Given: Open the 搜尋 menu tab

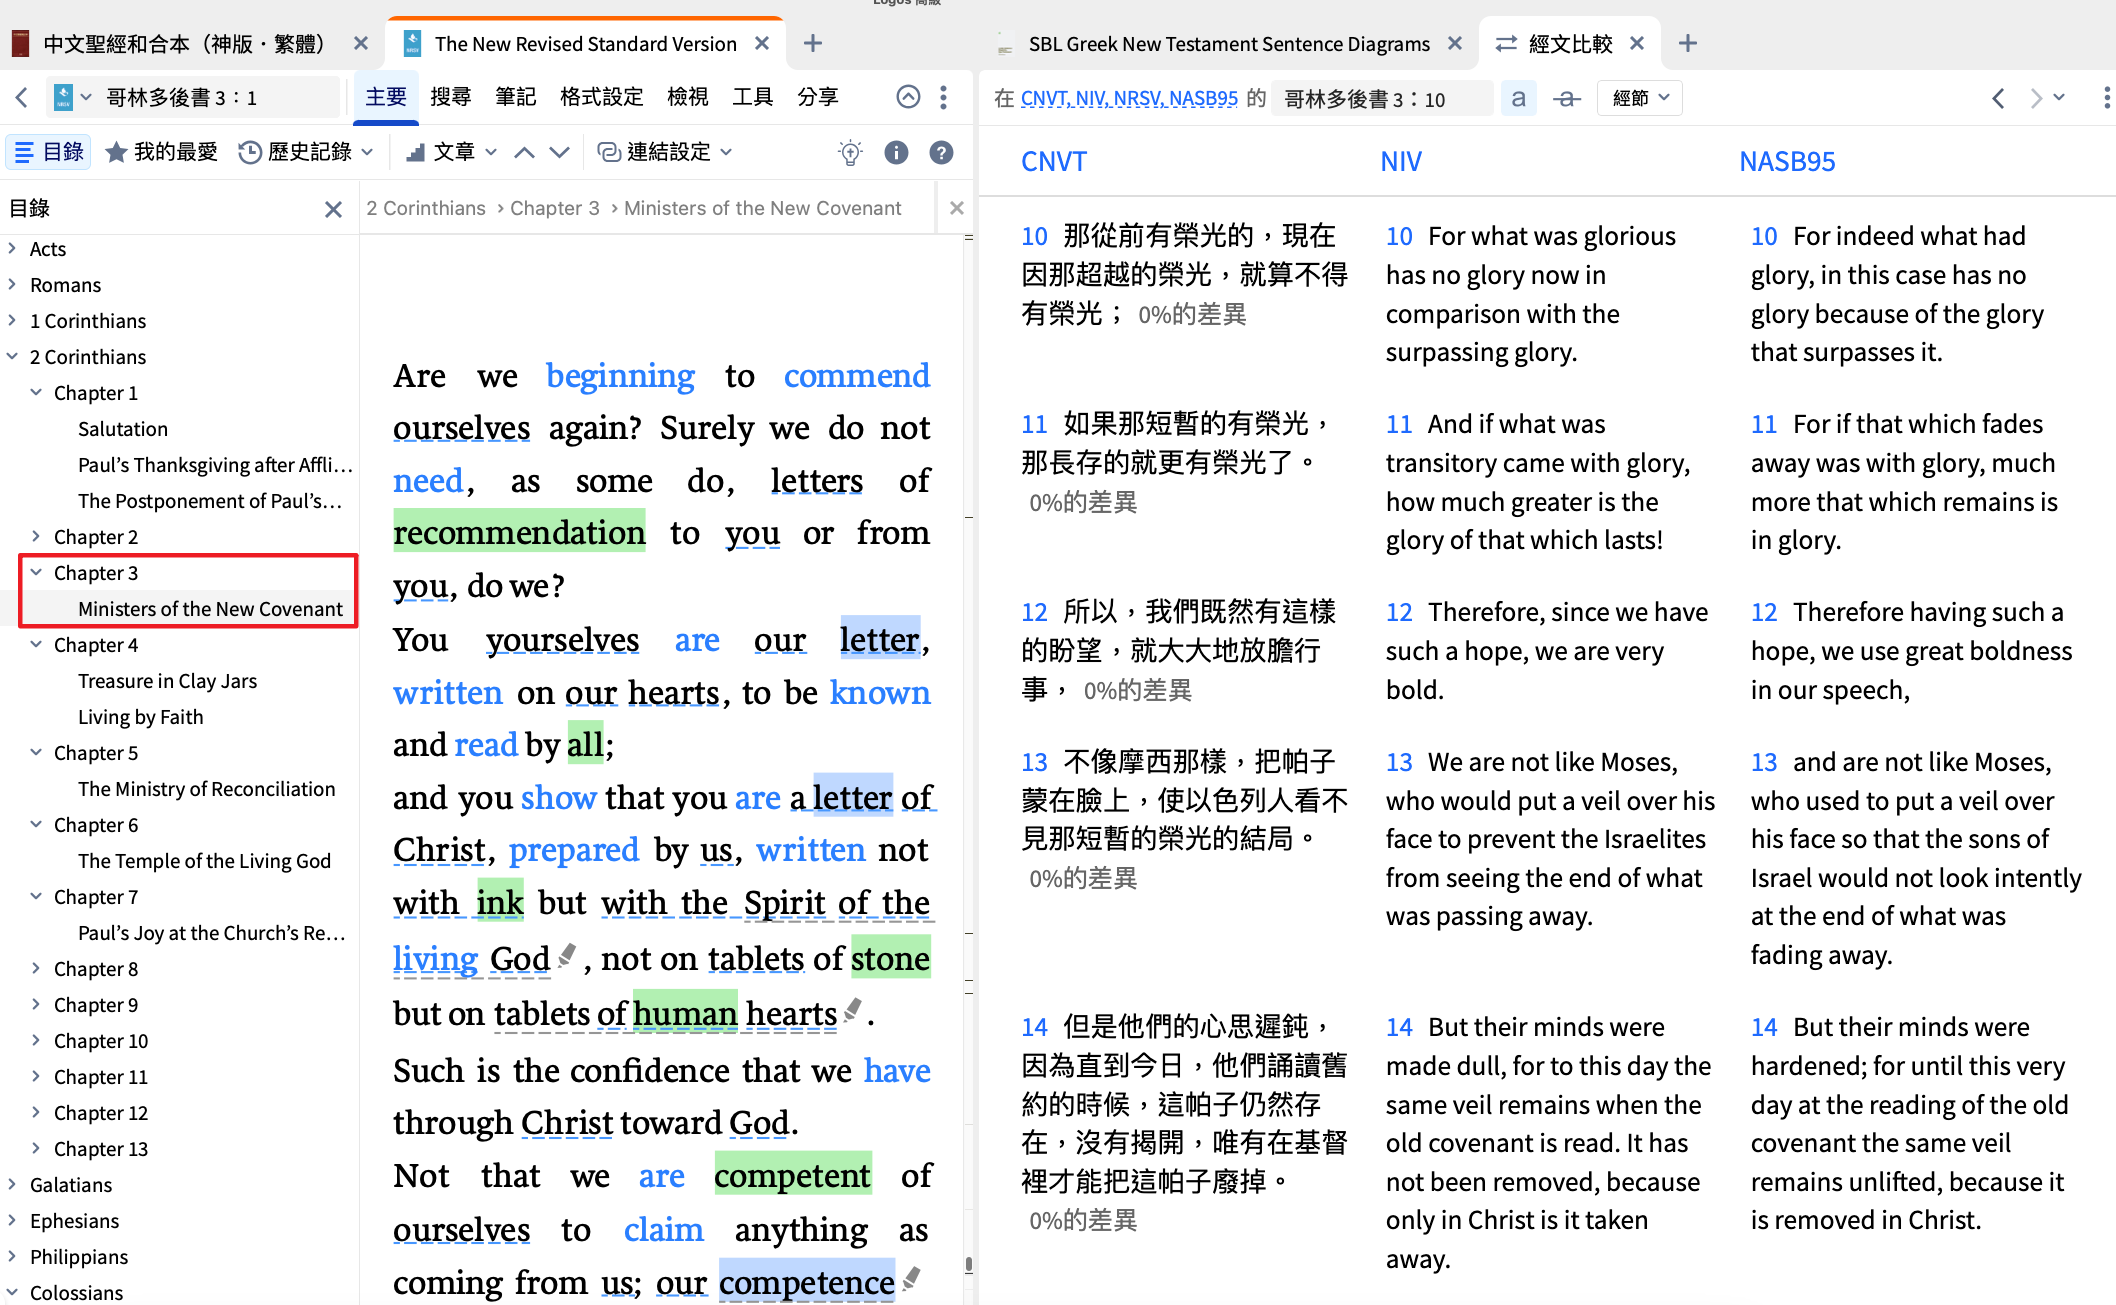Looking at the screenshot, I should click(x=450, y=97).
